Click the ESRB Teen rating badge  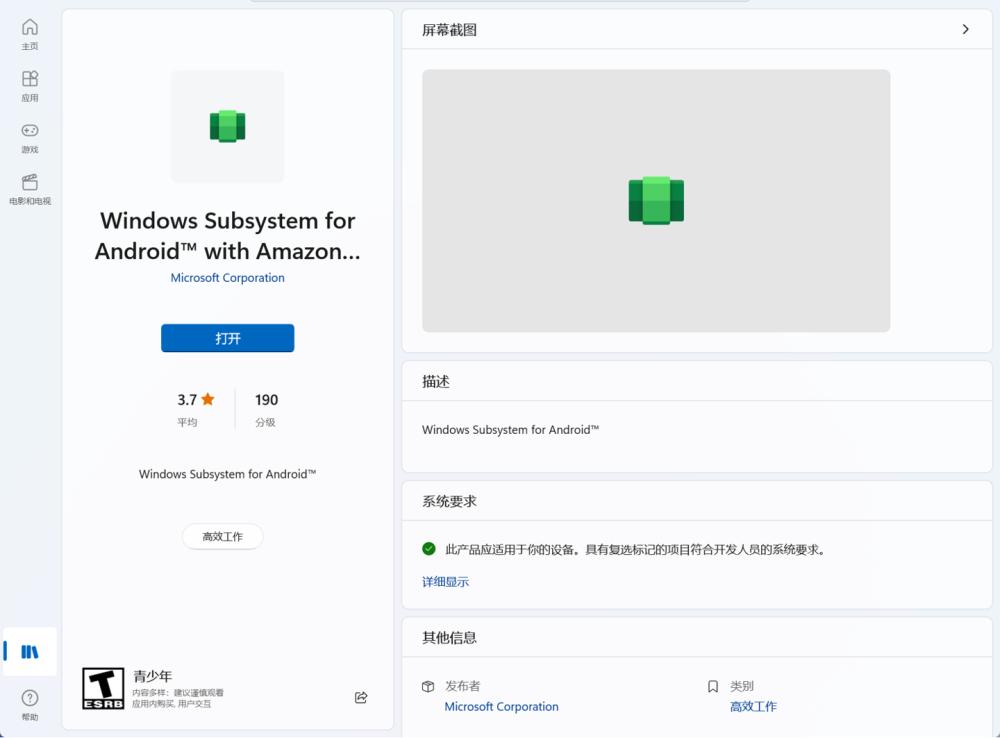coord(103,688)
